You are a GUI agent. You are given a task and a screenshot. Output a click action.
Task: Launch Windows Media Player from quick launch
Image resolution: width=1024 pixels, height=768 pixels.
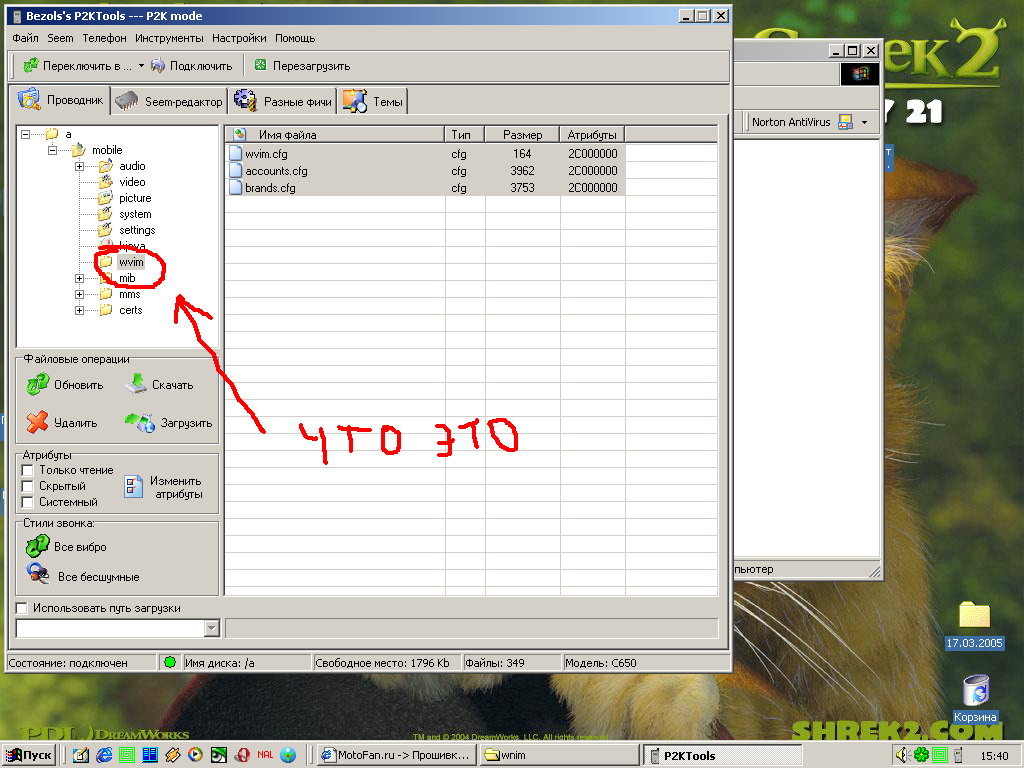point(195,756)
